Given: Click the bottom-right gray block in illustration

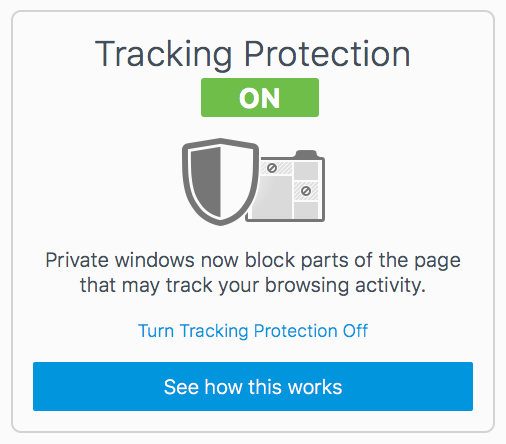Looking at the screenshot, I should pyautogui.click(x=306, y=210).
